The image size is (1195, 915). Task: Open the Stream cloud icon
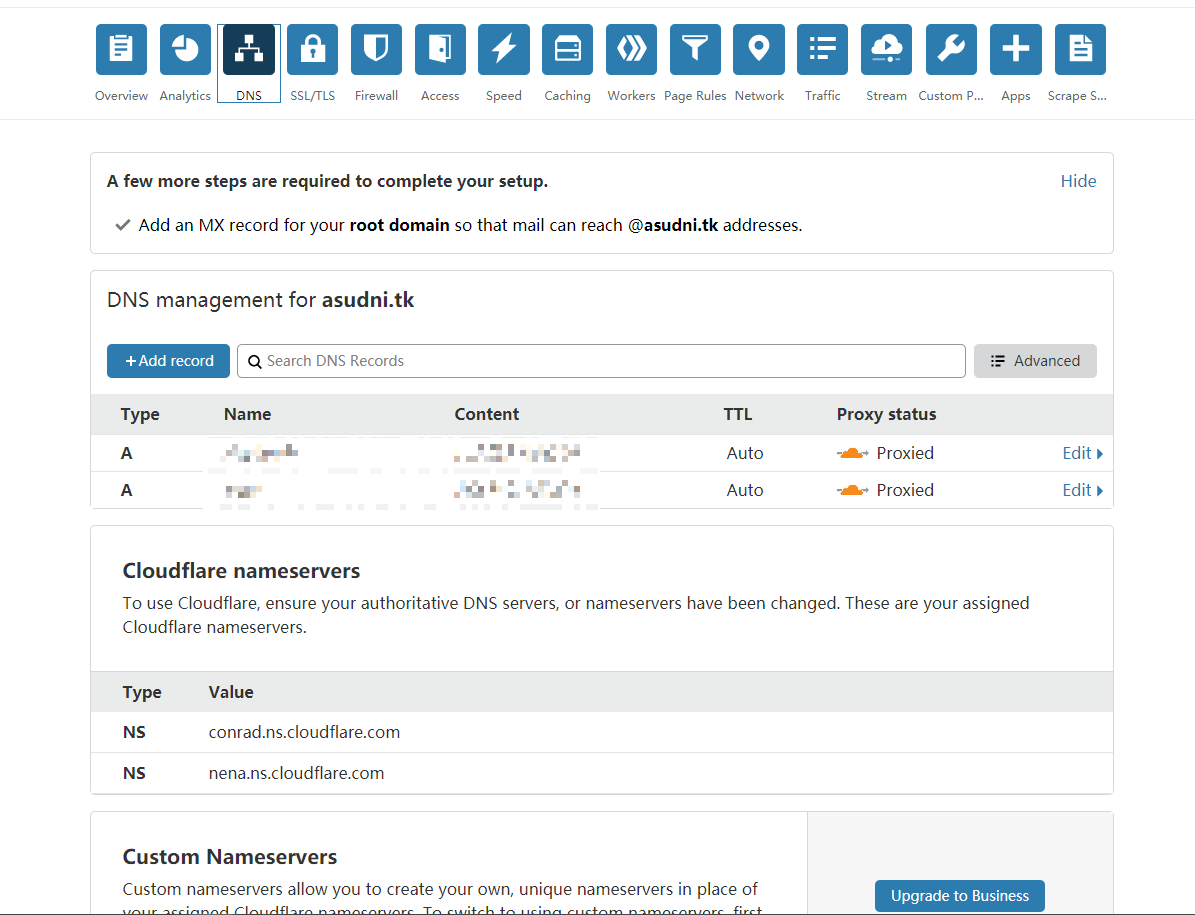tap(886, 50)
